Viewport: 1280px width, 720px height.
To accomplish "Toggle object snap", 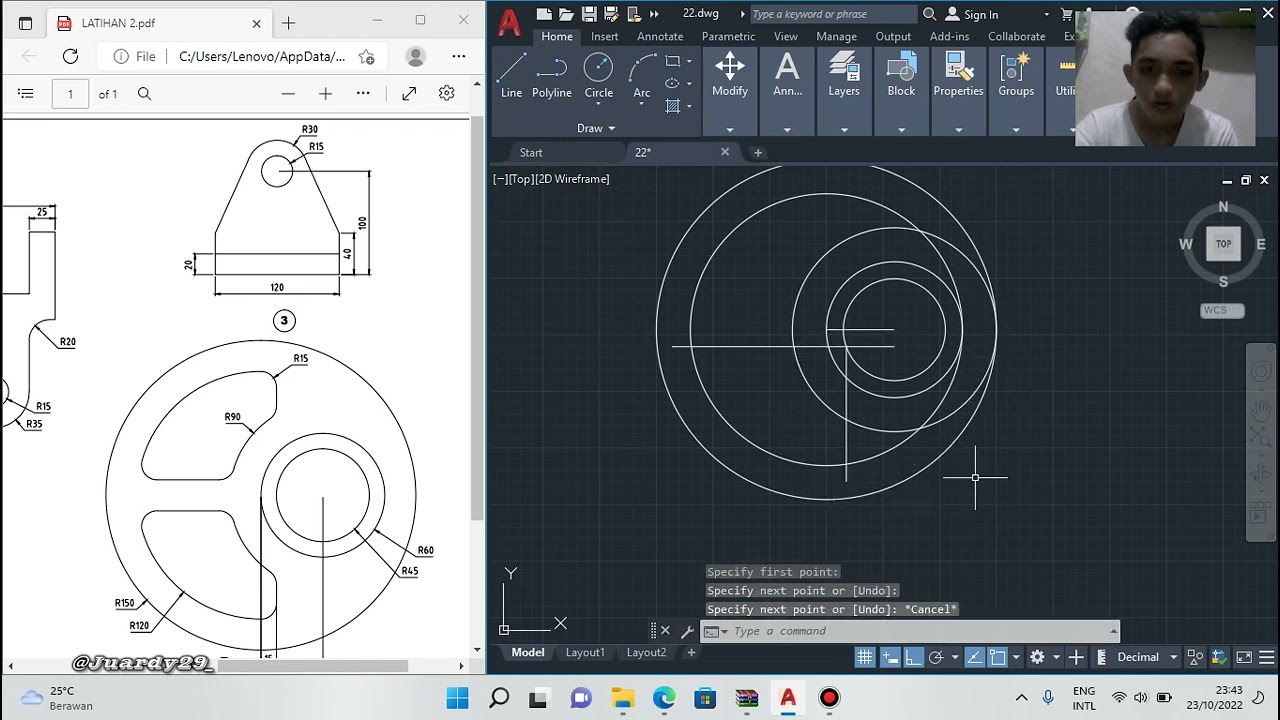I will click(x=997, y=657).
